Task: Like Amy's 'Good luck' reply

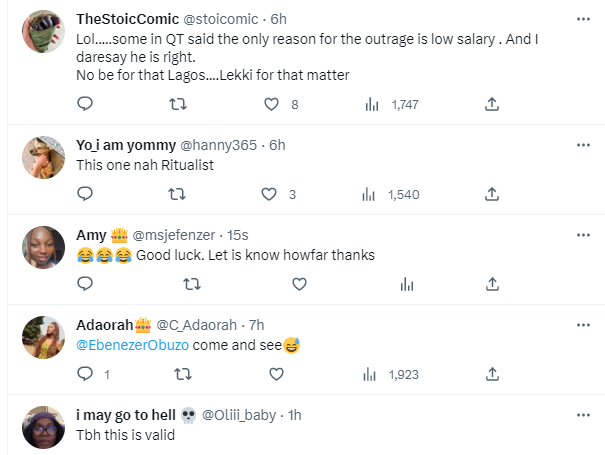Action: pyautogui.click(x=299, y=284)
